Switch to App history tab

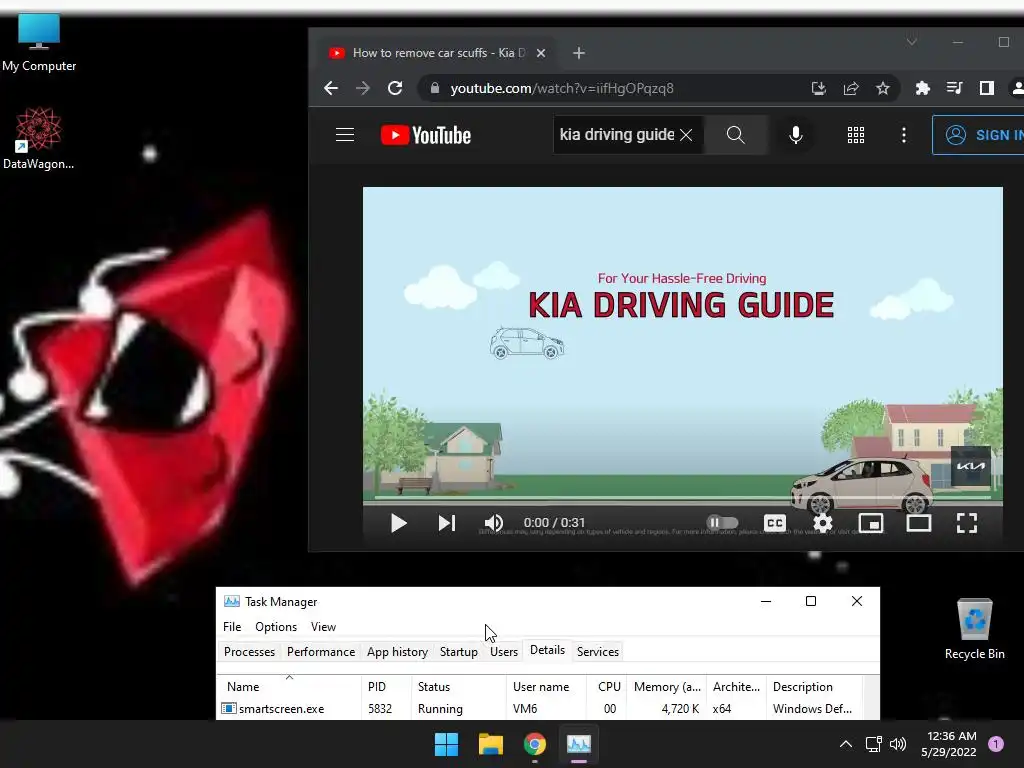397,652
